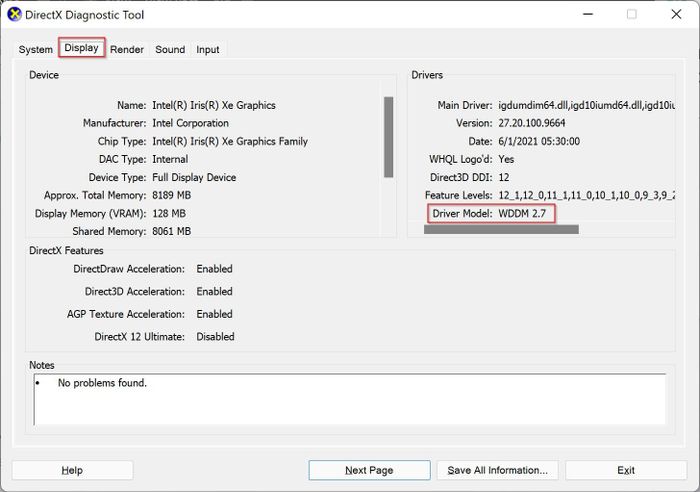Image resolution: width=700 pixels, height=492 pixels.
Task: Select the Display tab
Action: [81, 48]
